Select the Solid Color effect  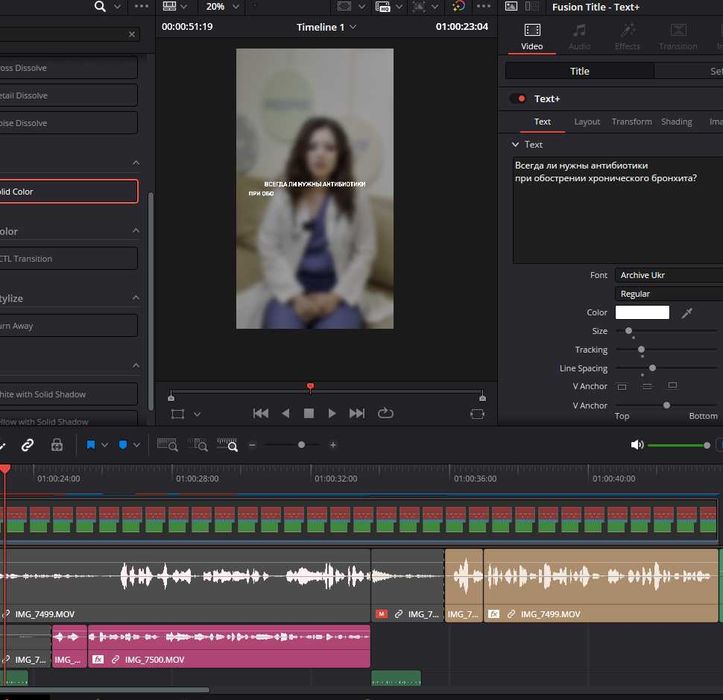click(68, 191)
